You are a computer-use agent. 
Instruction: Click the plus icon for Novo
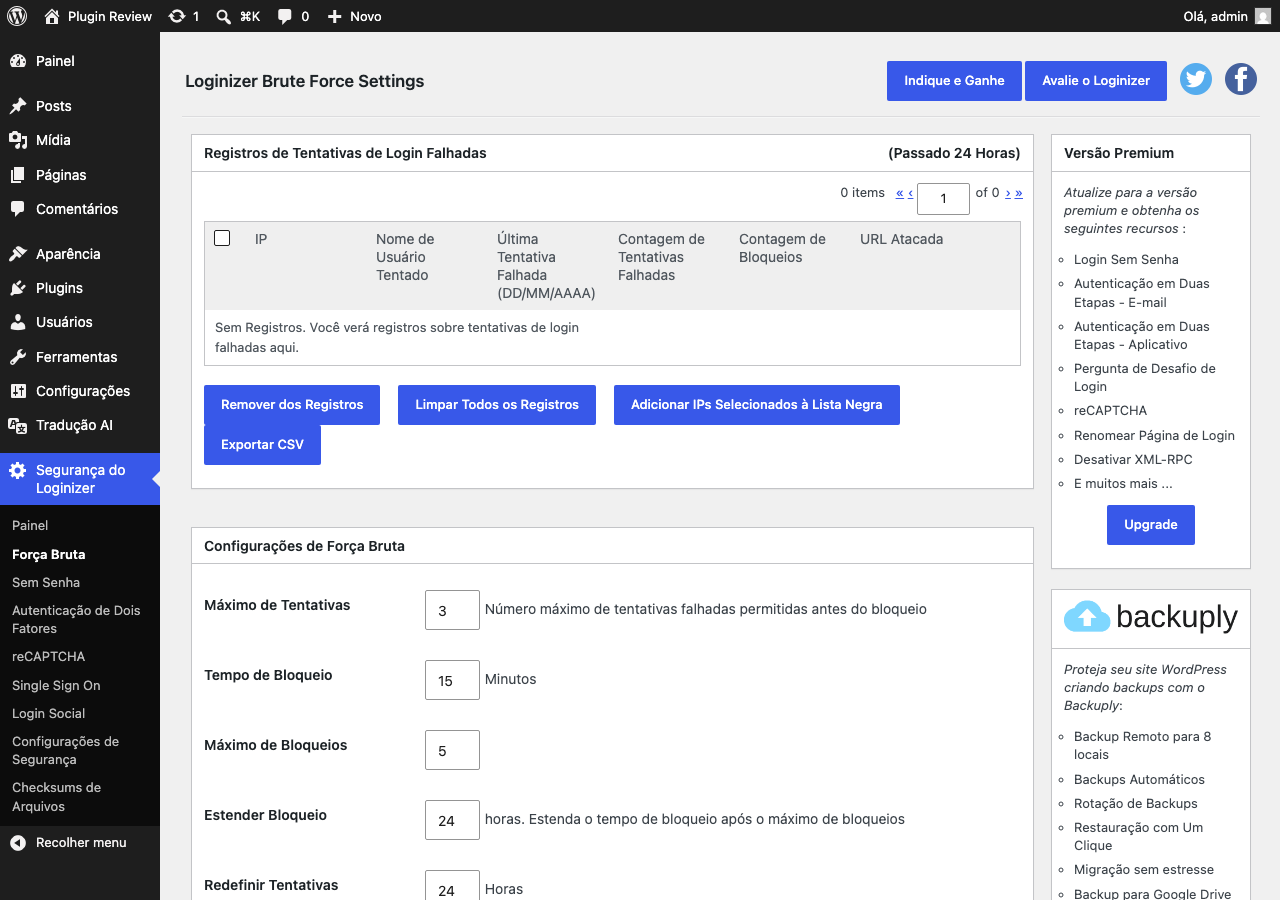pos(335,16)
